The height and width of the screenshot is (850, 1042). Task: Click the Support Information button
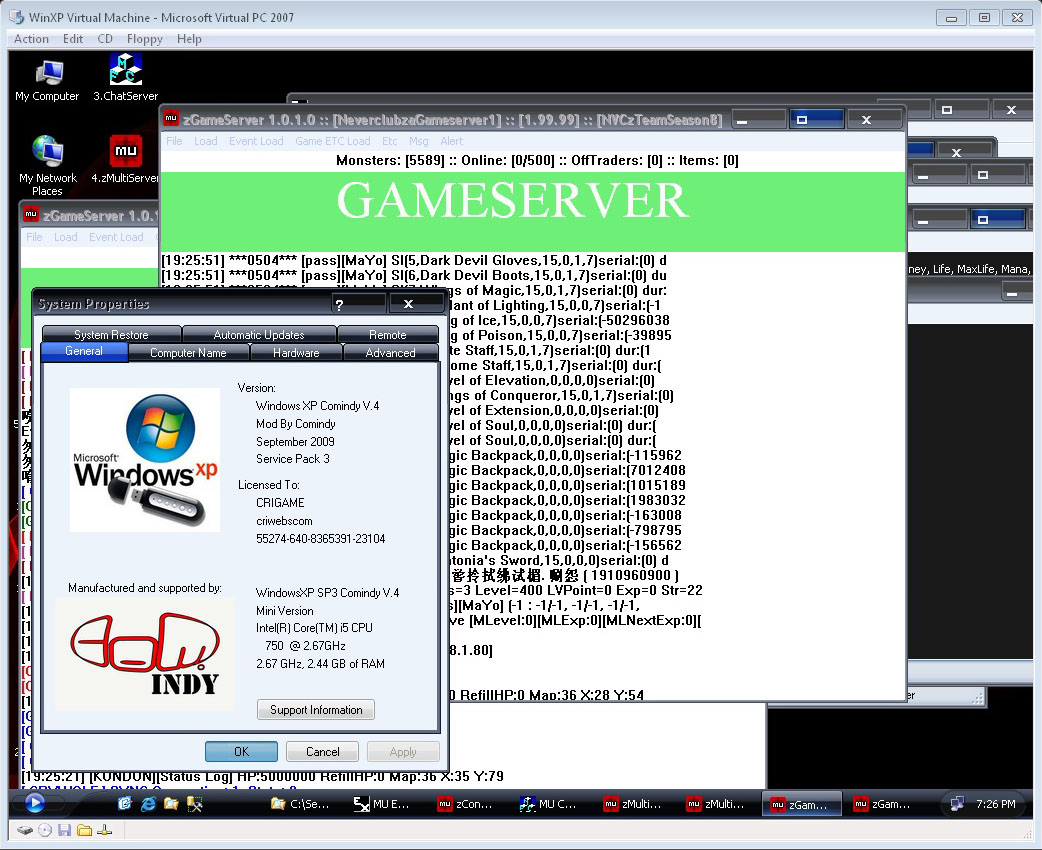(x=316, y=710)
